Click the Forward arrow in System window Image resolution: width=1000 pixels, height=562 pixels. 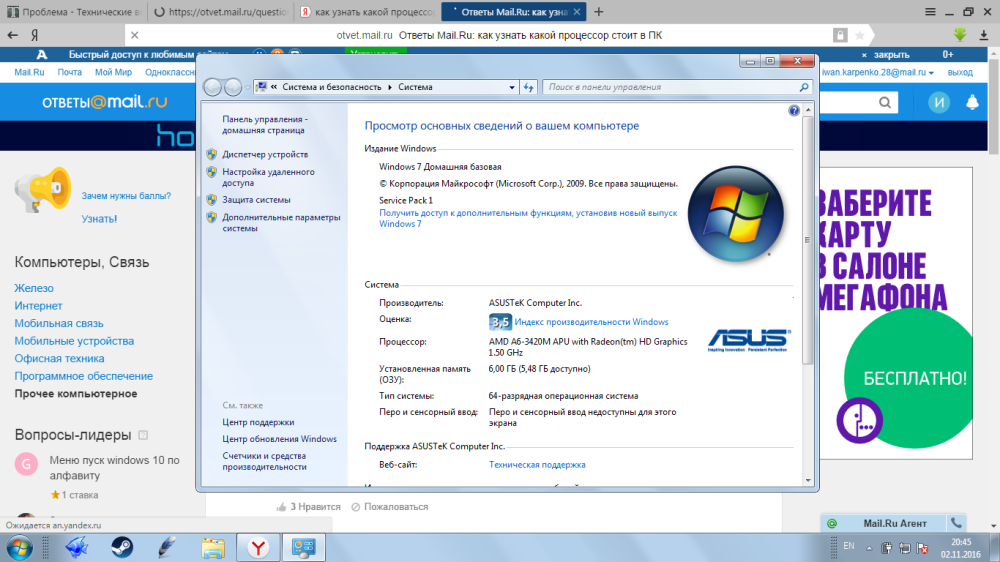point(233,87)
